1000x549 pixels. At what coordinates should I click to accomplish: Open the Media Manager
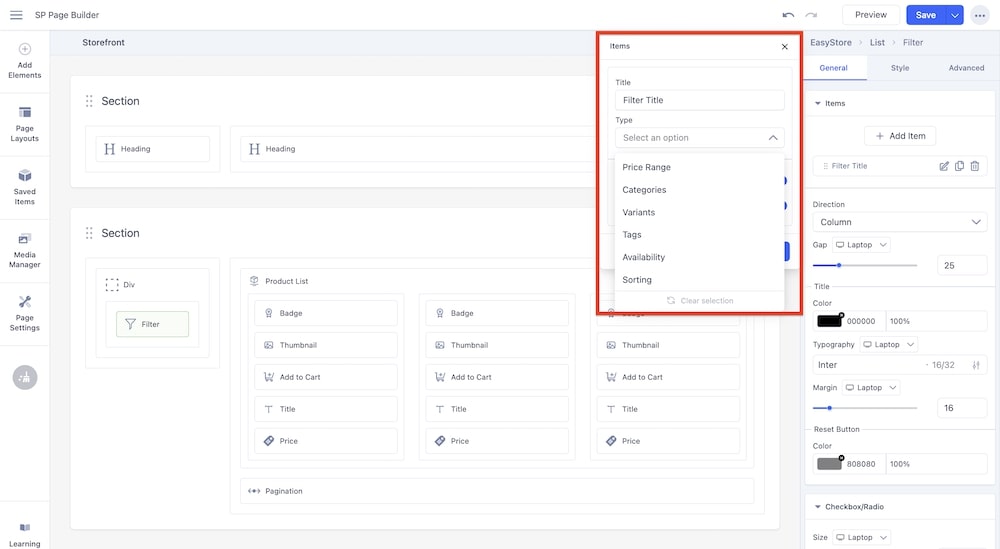tap(25, 250)
